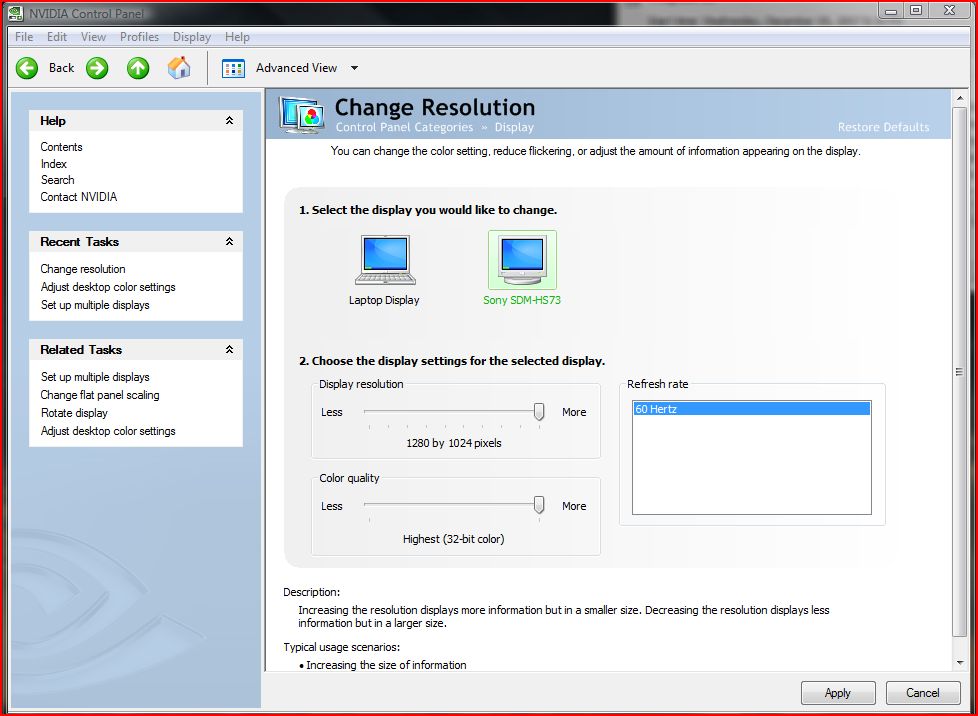Go to Home via the house icon
978x716 pixels.
pyautogui.click(x=179, y=67)
